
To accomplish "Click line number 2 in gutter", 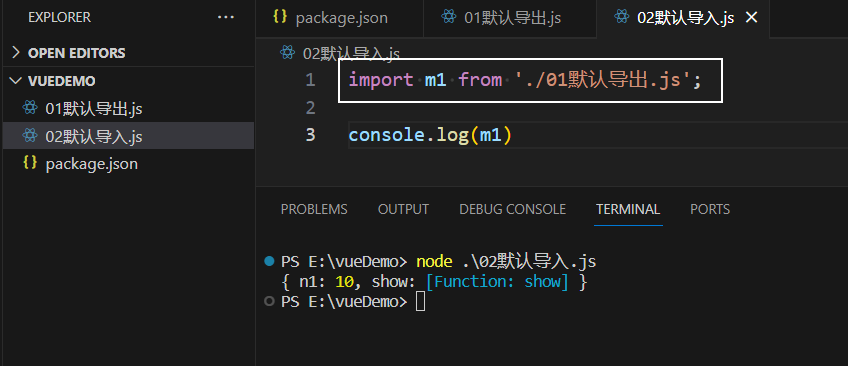I will [x=310, y=108].
